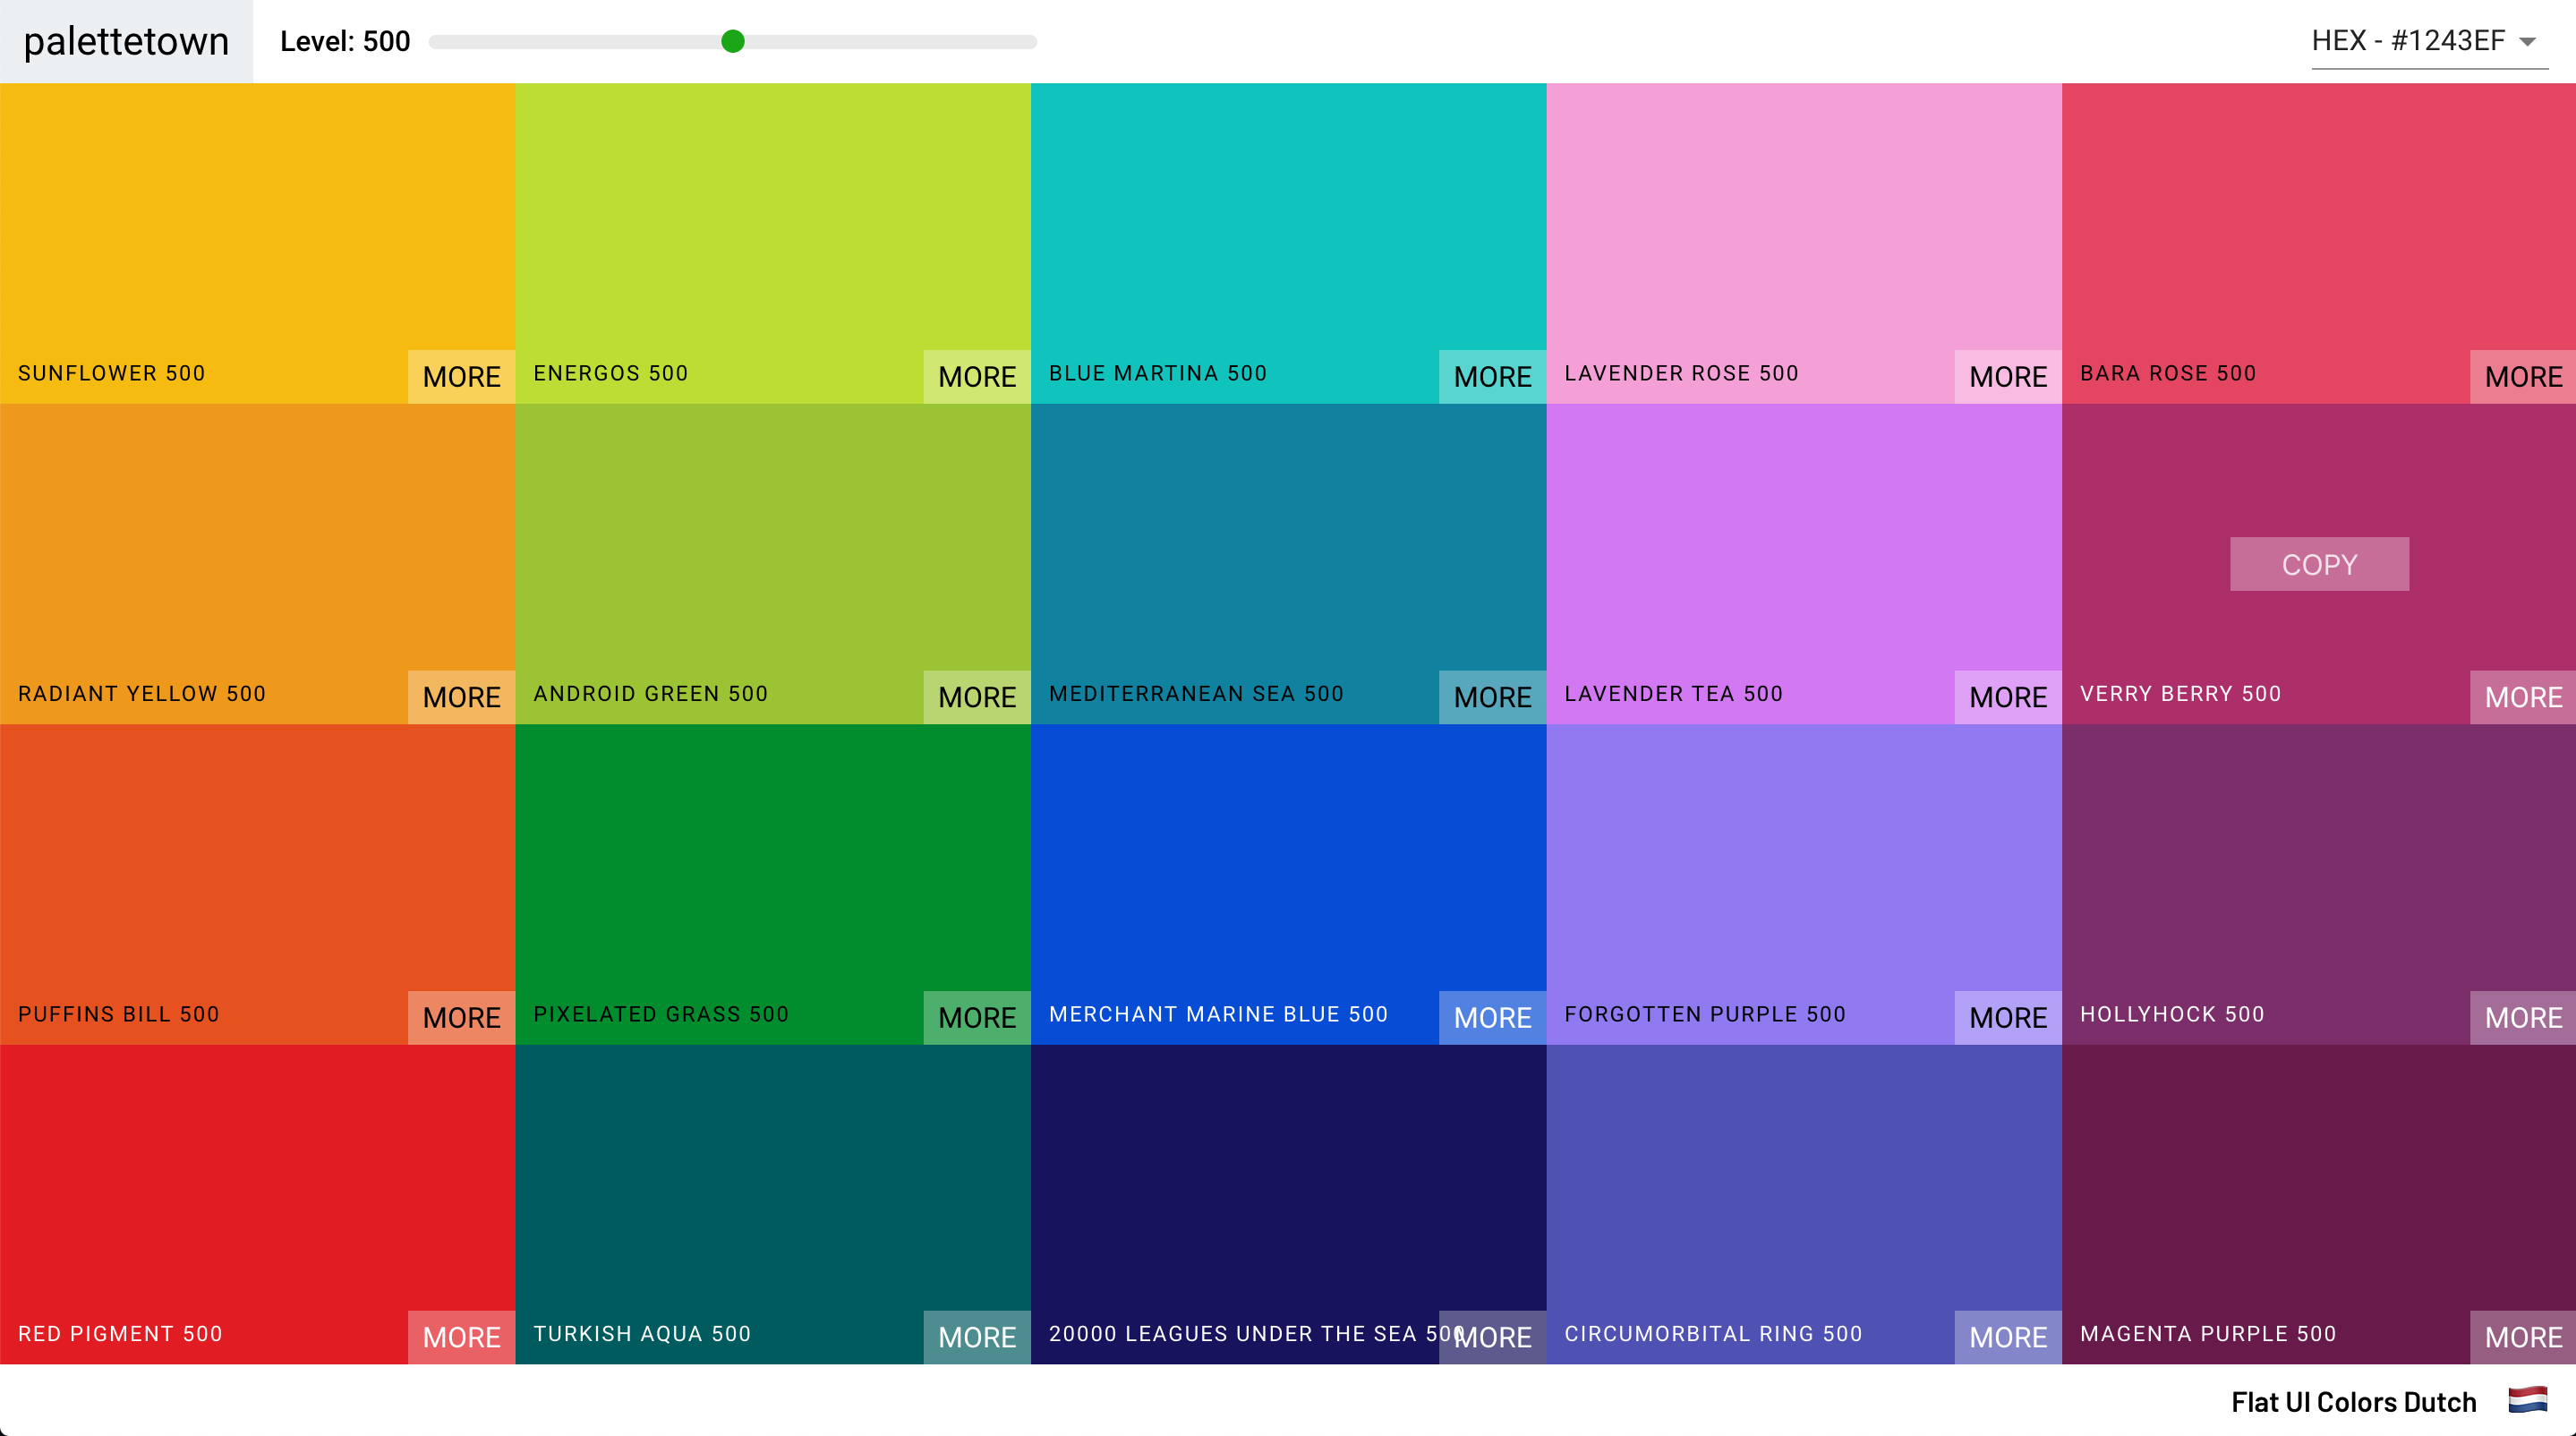Click the Energos 500 color swatch
The image size is (2576, 1436).
pyautogui.click(x=772, y=220)
